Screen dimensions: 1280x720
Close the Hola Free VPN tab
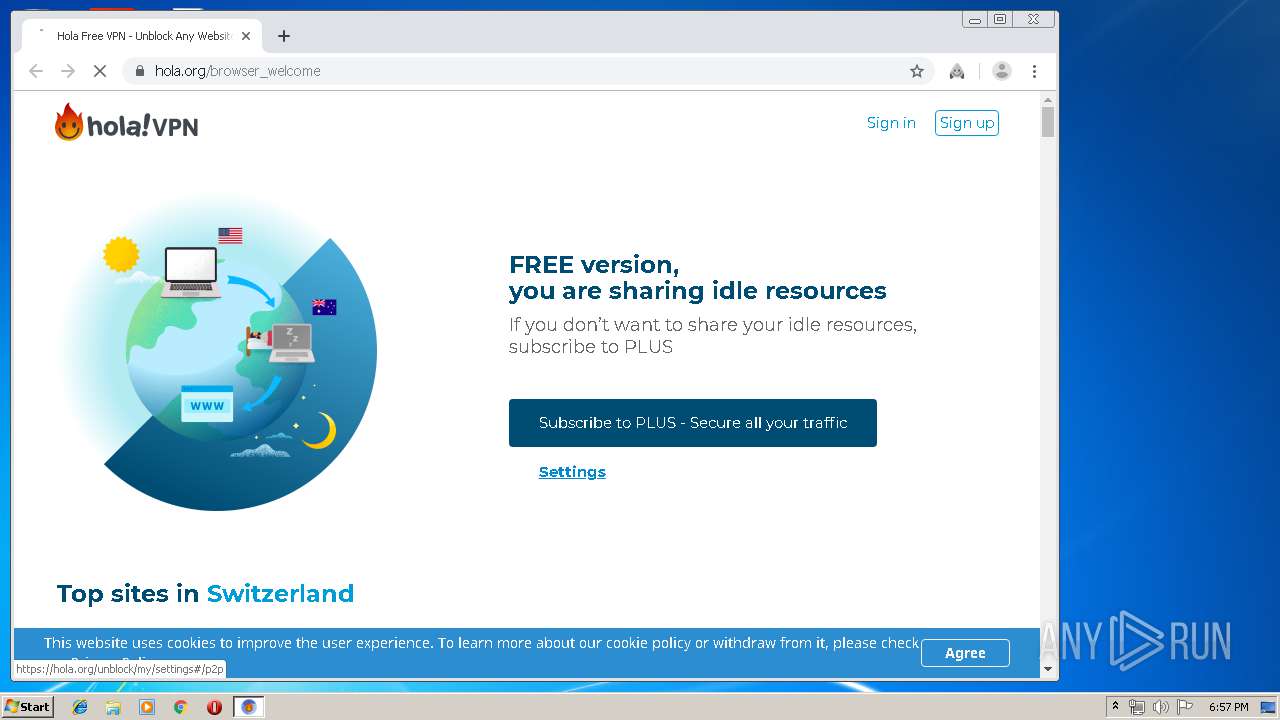tap(246, 36)
